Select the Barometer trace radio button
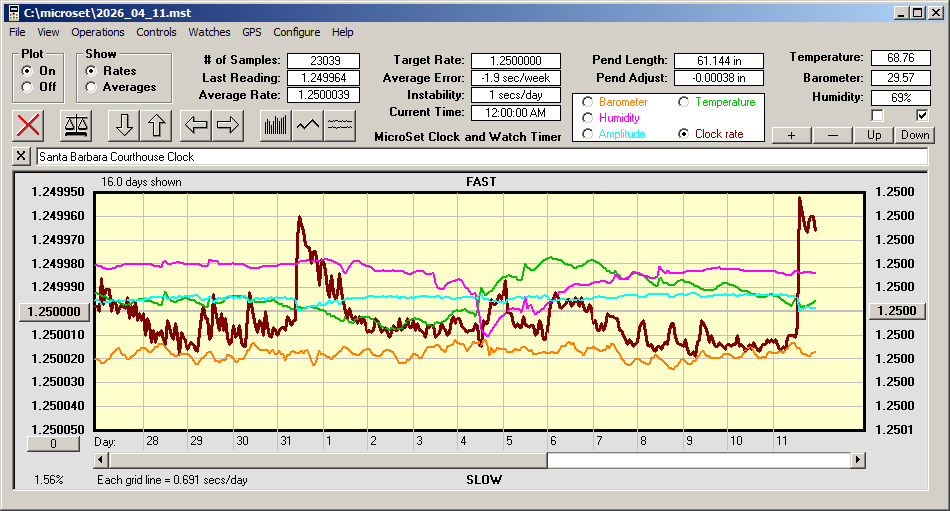 point(586,102)
